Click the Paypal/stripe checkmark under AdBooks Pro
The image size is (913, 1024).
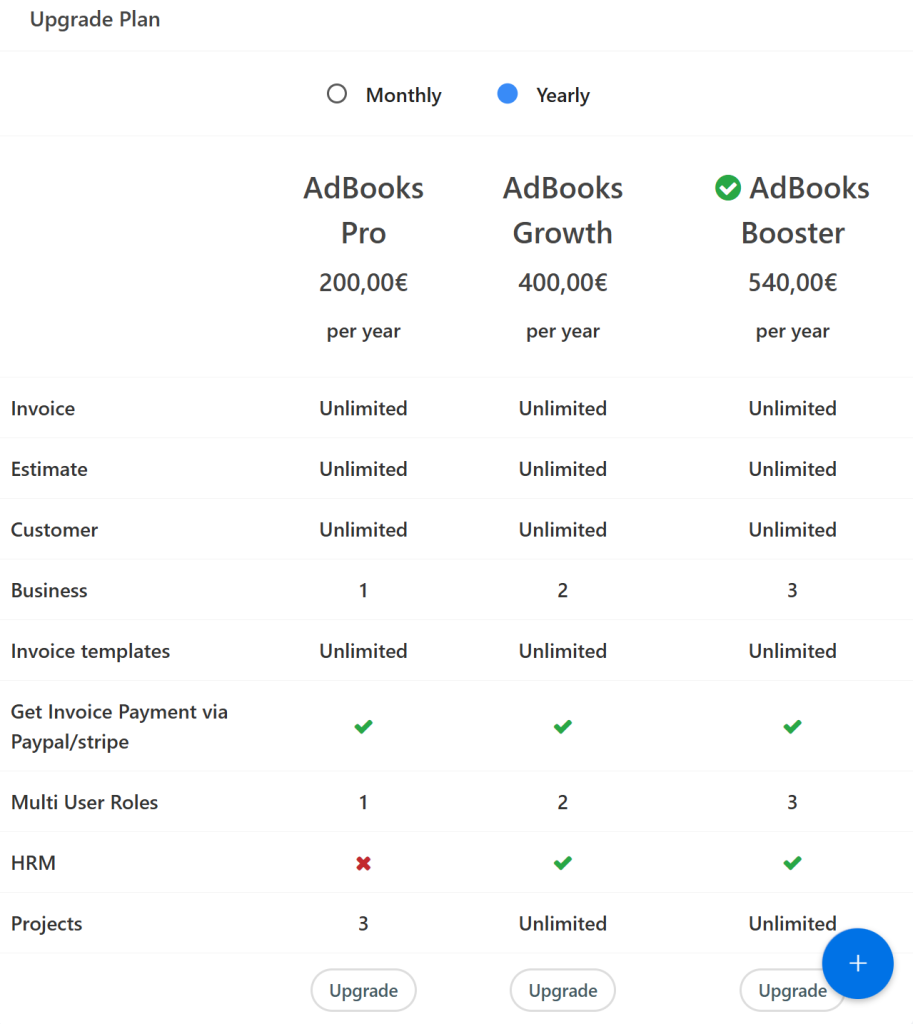point(363,727)
